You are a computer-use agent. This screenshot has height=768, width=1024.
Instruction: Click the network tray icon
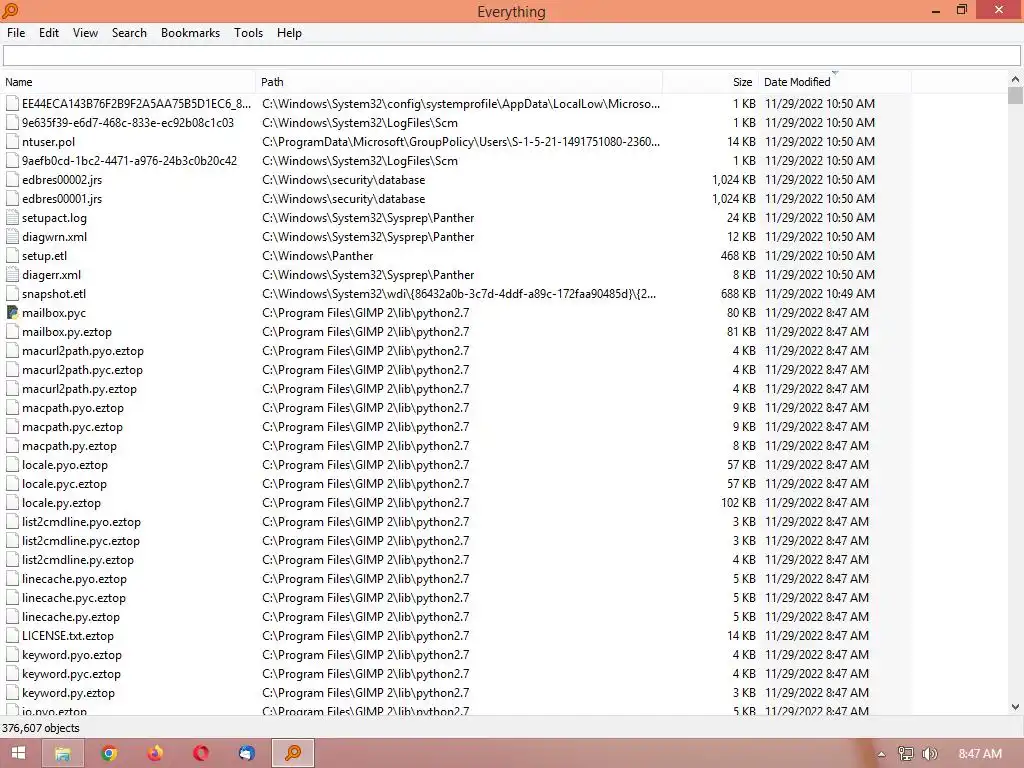pyautogui.click(x=906, y=754)
